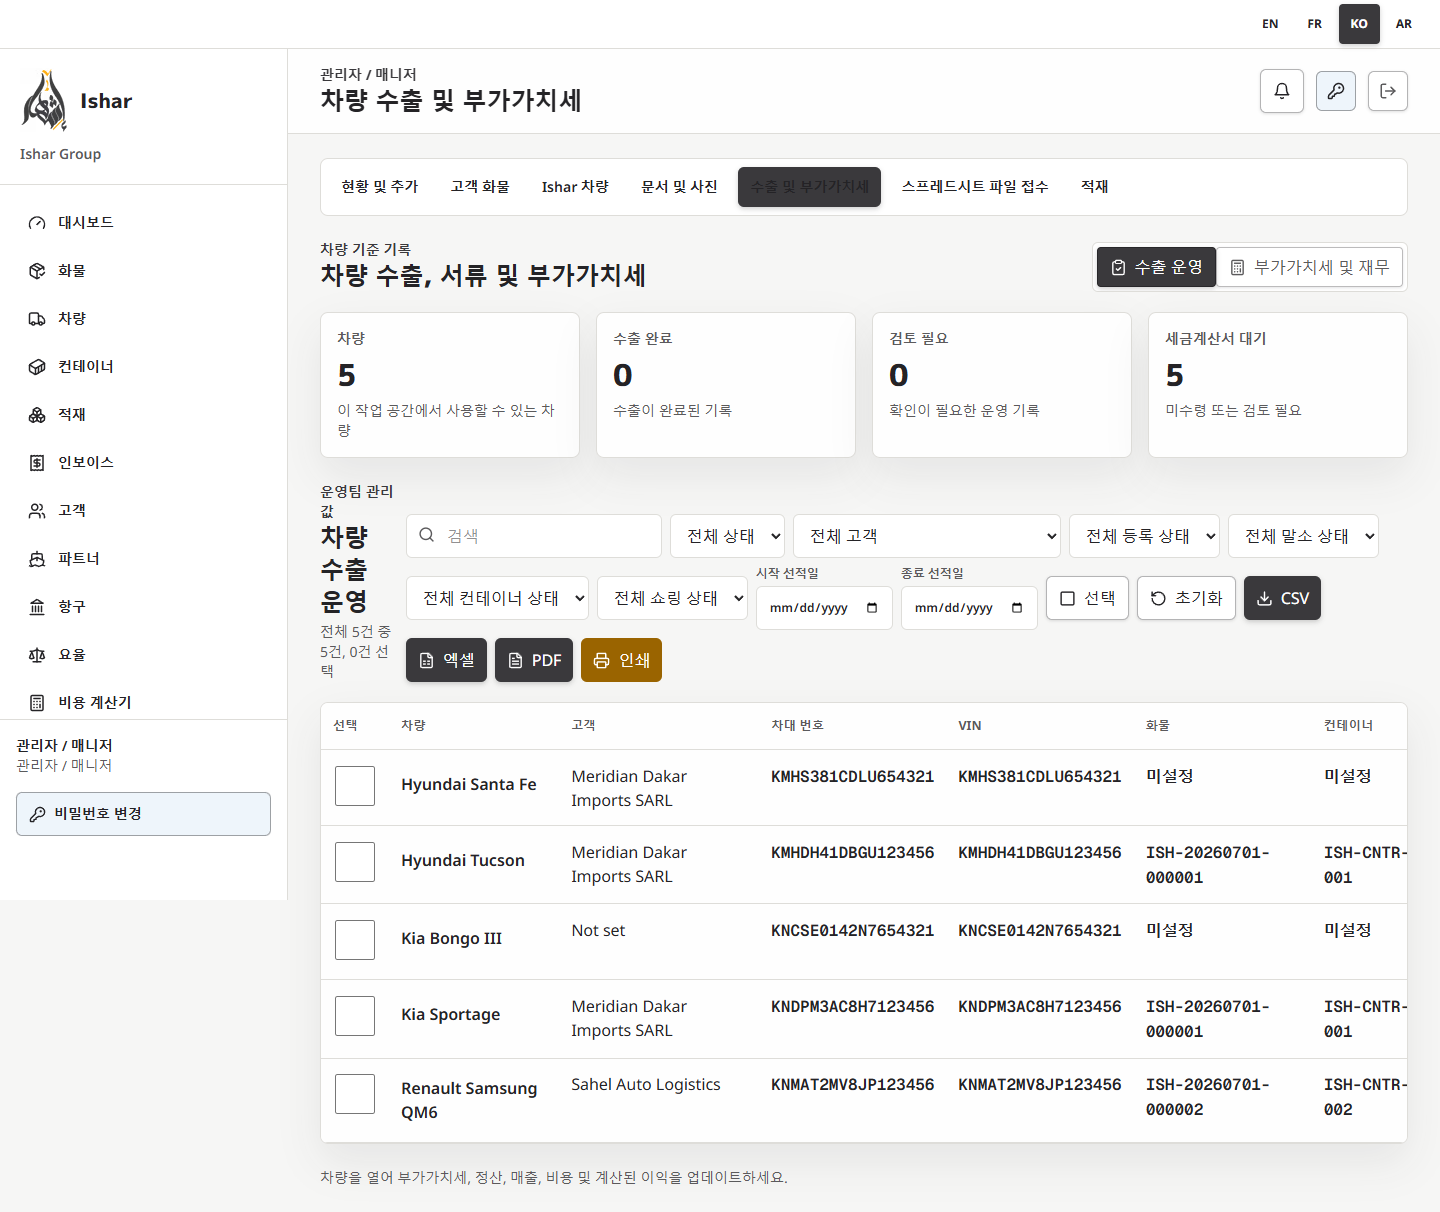This screenshot has height=1212, width=1440.
Task: Select the Kia Sportage row checkbox
Action: 355,1016
